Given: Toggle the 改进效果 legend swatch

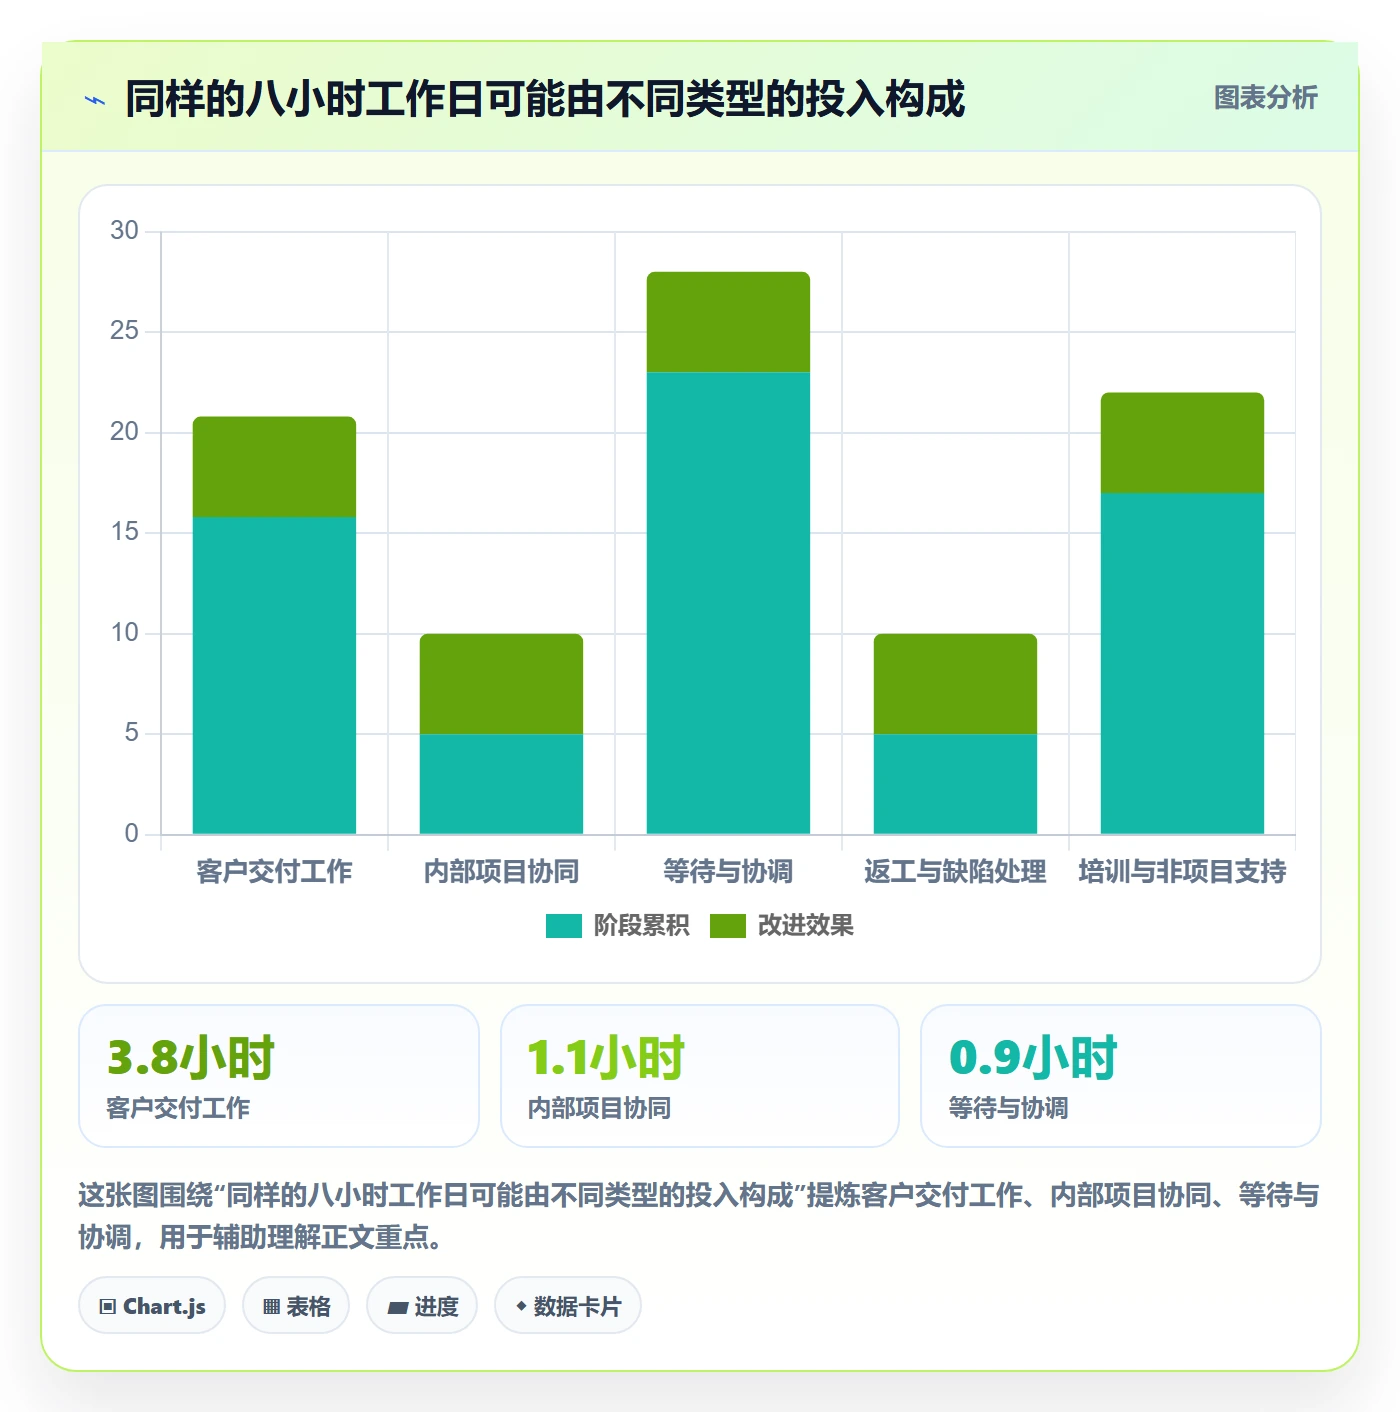Looking at the screenshot, I should click(x=728, y=926).
